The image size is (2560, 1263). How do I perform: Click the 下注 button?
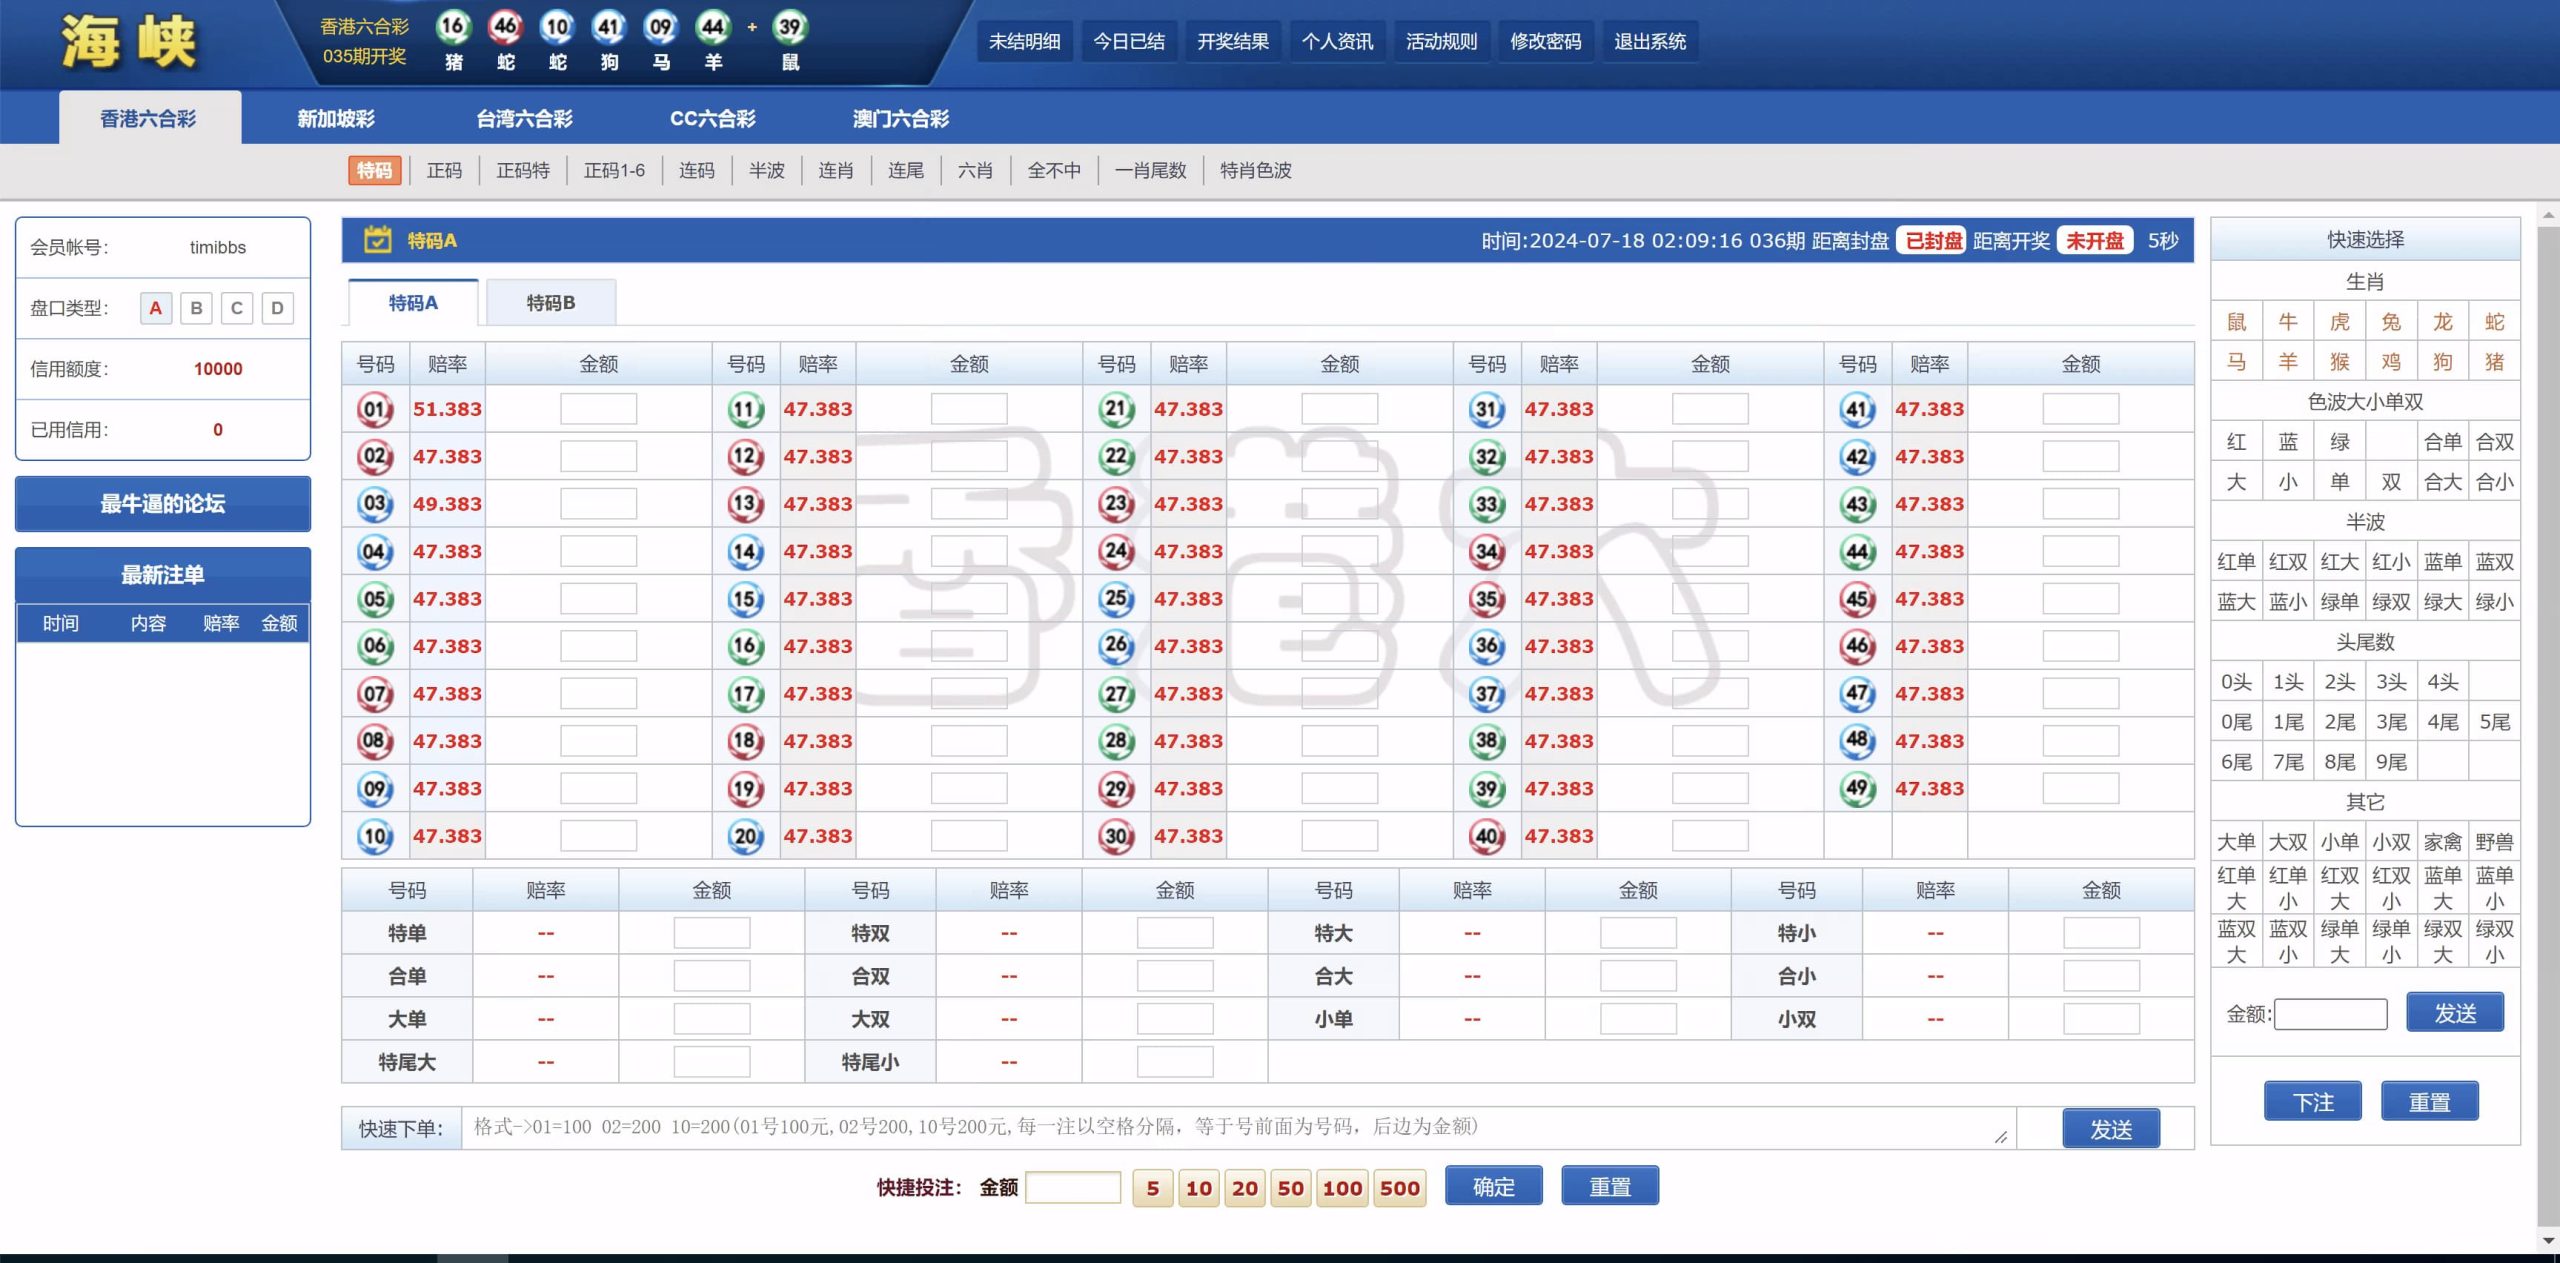click(2312, 1102)
